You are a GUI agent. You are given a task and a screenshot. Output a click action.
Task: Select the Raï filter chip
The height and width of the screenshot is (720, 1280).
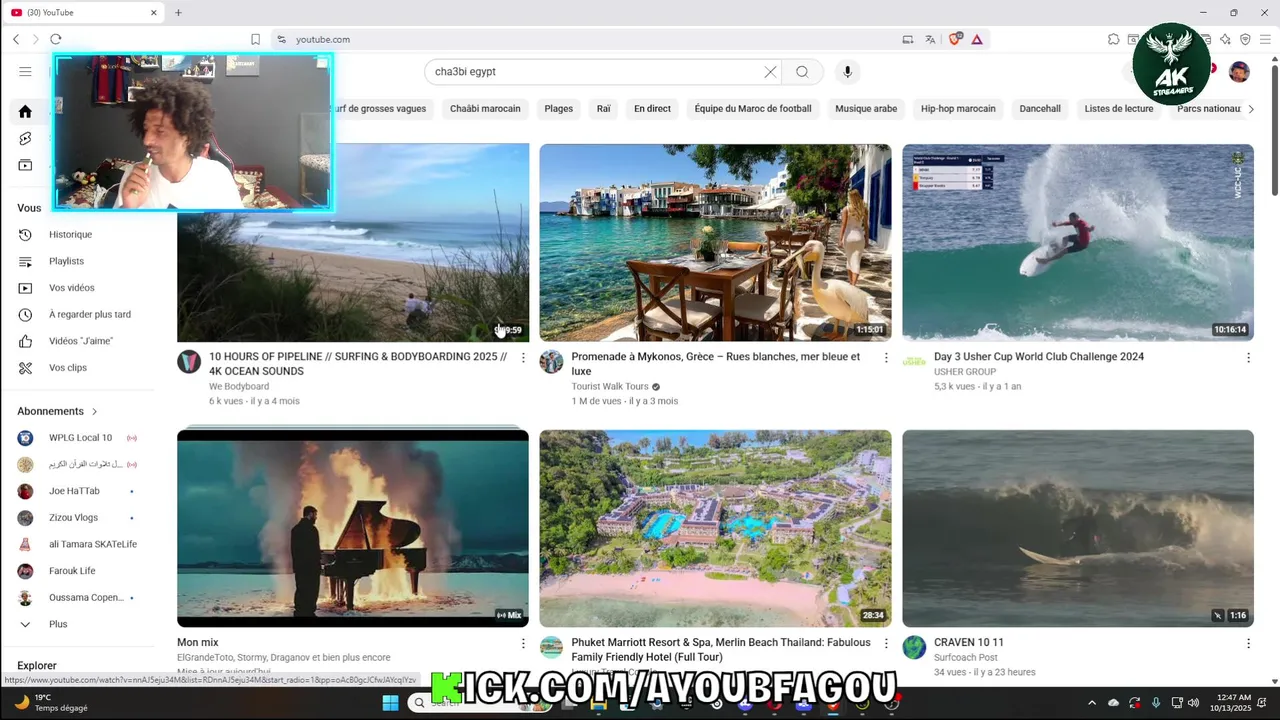tap(604, 108)
